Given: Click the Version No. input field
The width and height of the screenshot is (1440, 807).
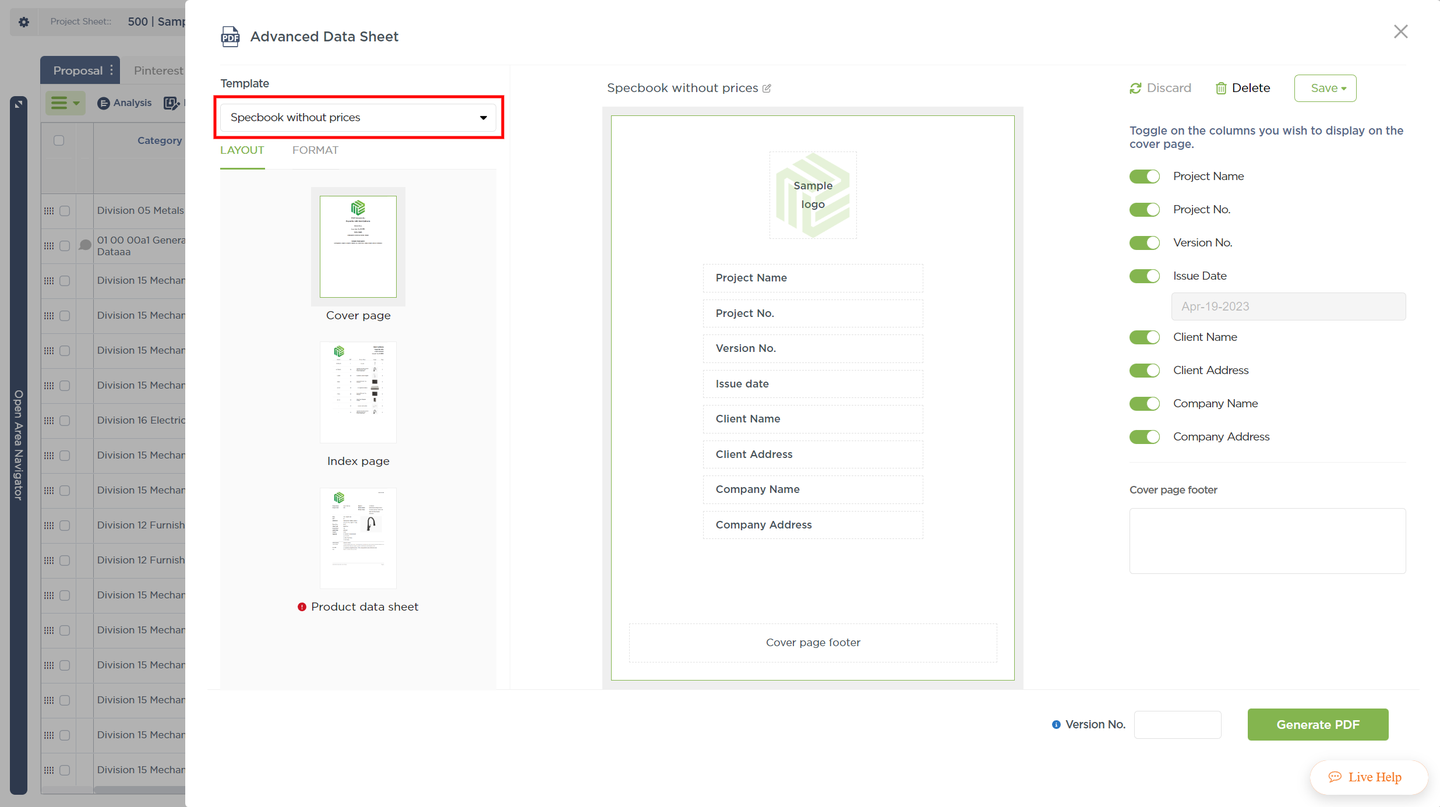Looking at the screenshot, I should (1178, 725).
